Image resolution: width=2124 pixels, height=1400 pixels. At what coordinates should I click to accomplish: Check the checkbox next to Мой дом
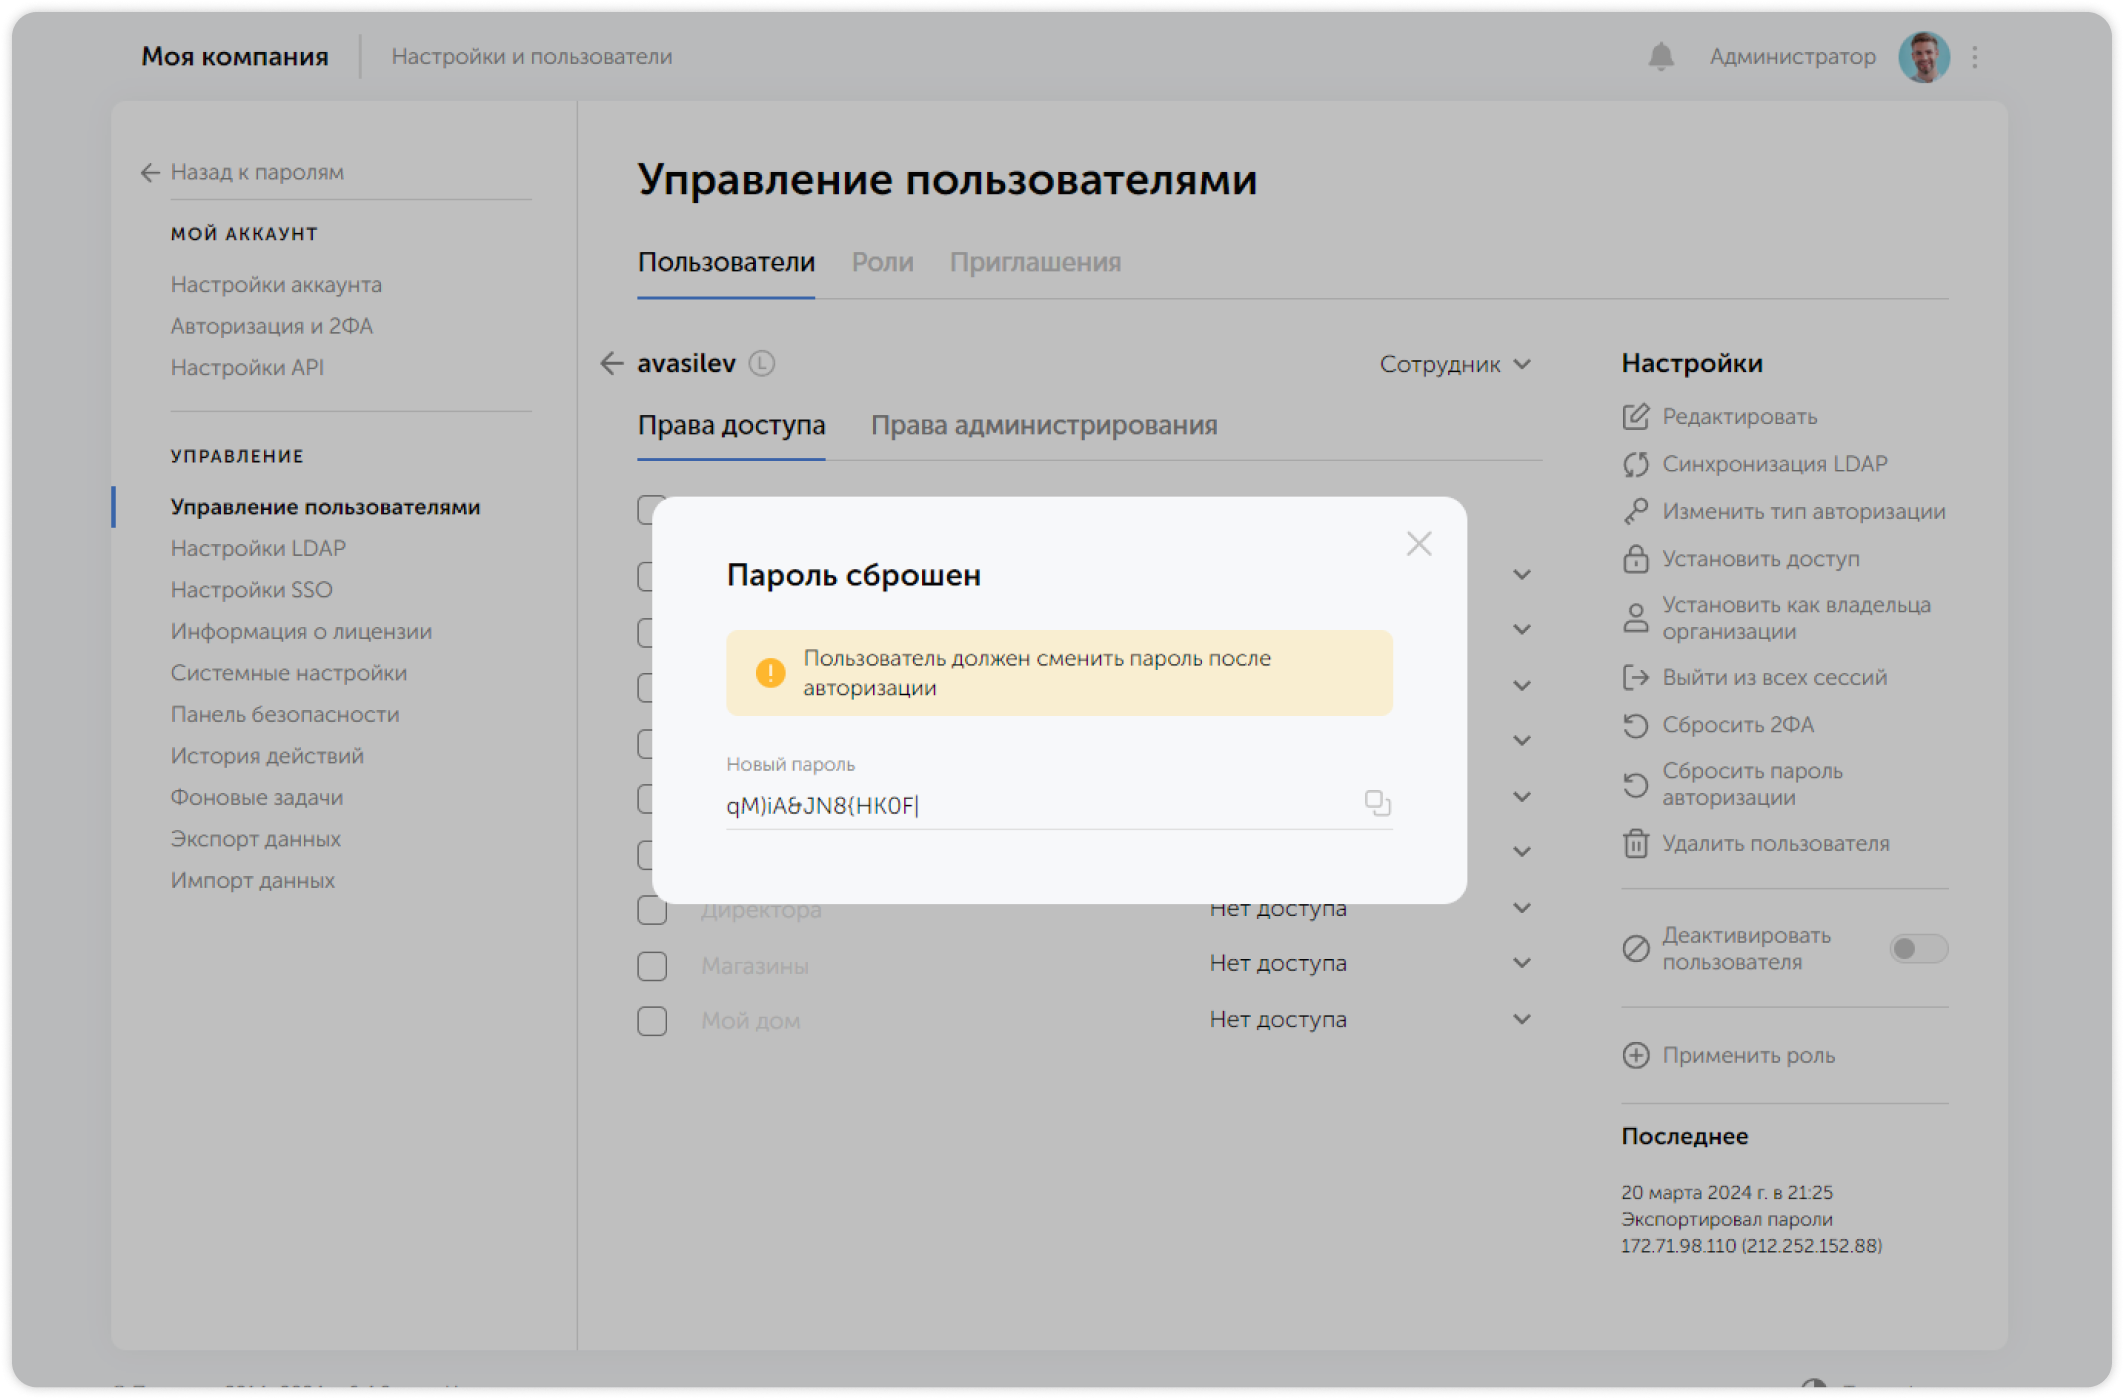click(652, 1021)
